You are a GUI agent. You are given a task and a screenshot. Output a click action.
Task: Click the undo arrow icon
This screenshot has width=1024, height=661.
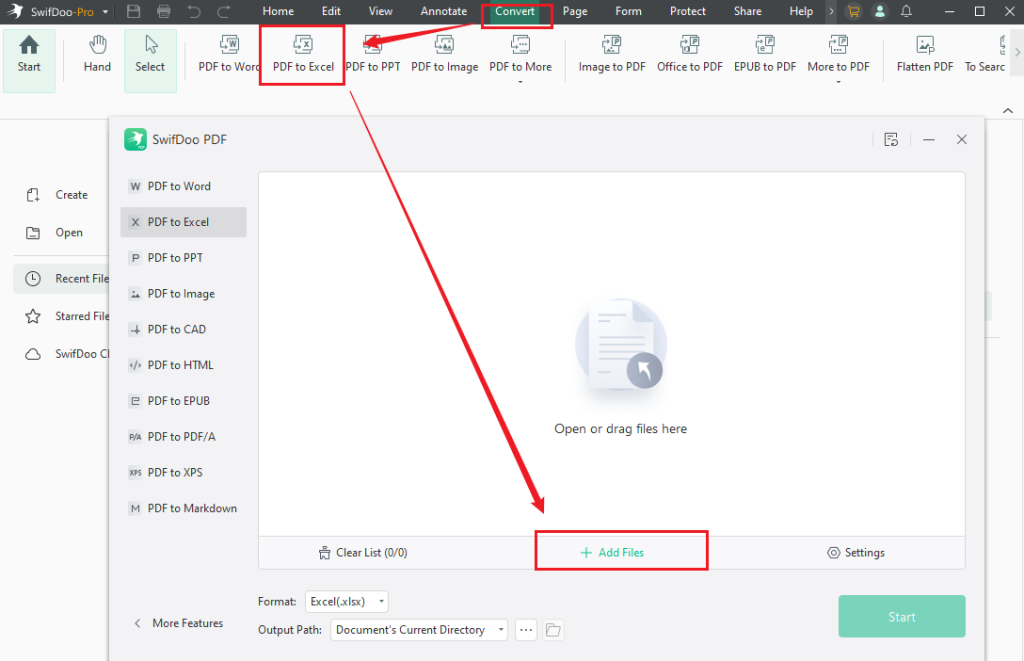pyautogui.click(x=194, y=11)
